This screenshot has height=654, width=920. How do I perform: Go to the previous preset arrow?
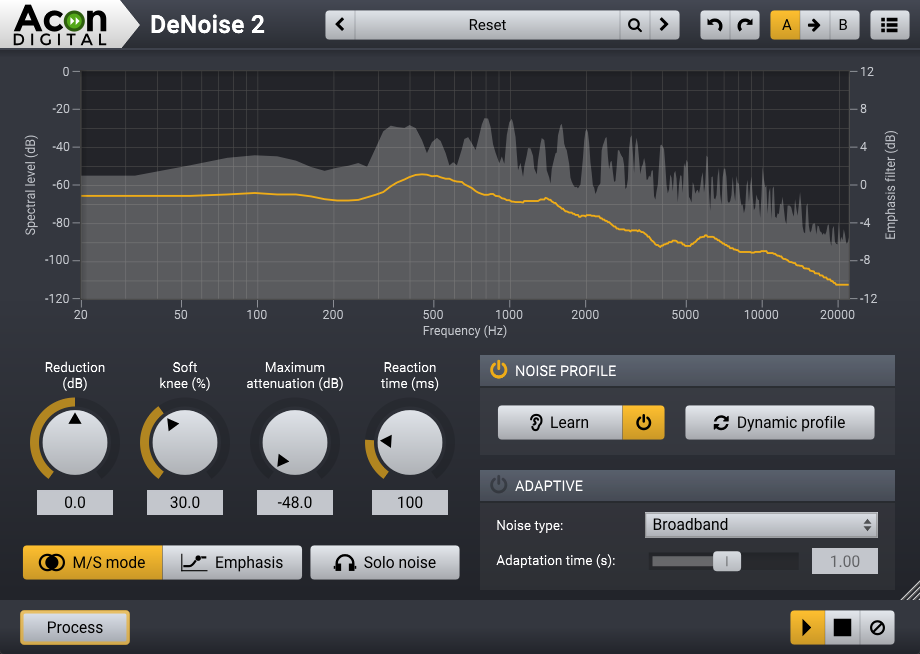[340, 25]
